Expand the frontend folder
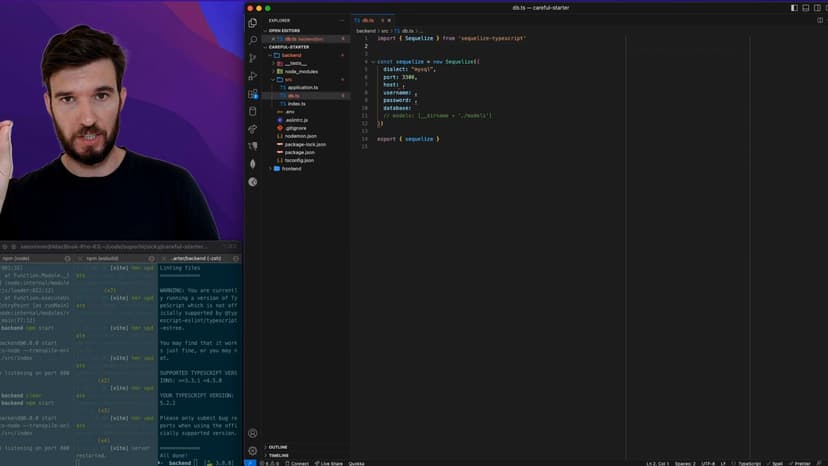Viewport: 828px width, 466px height. (290, 168)
